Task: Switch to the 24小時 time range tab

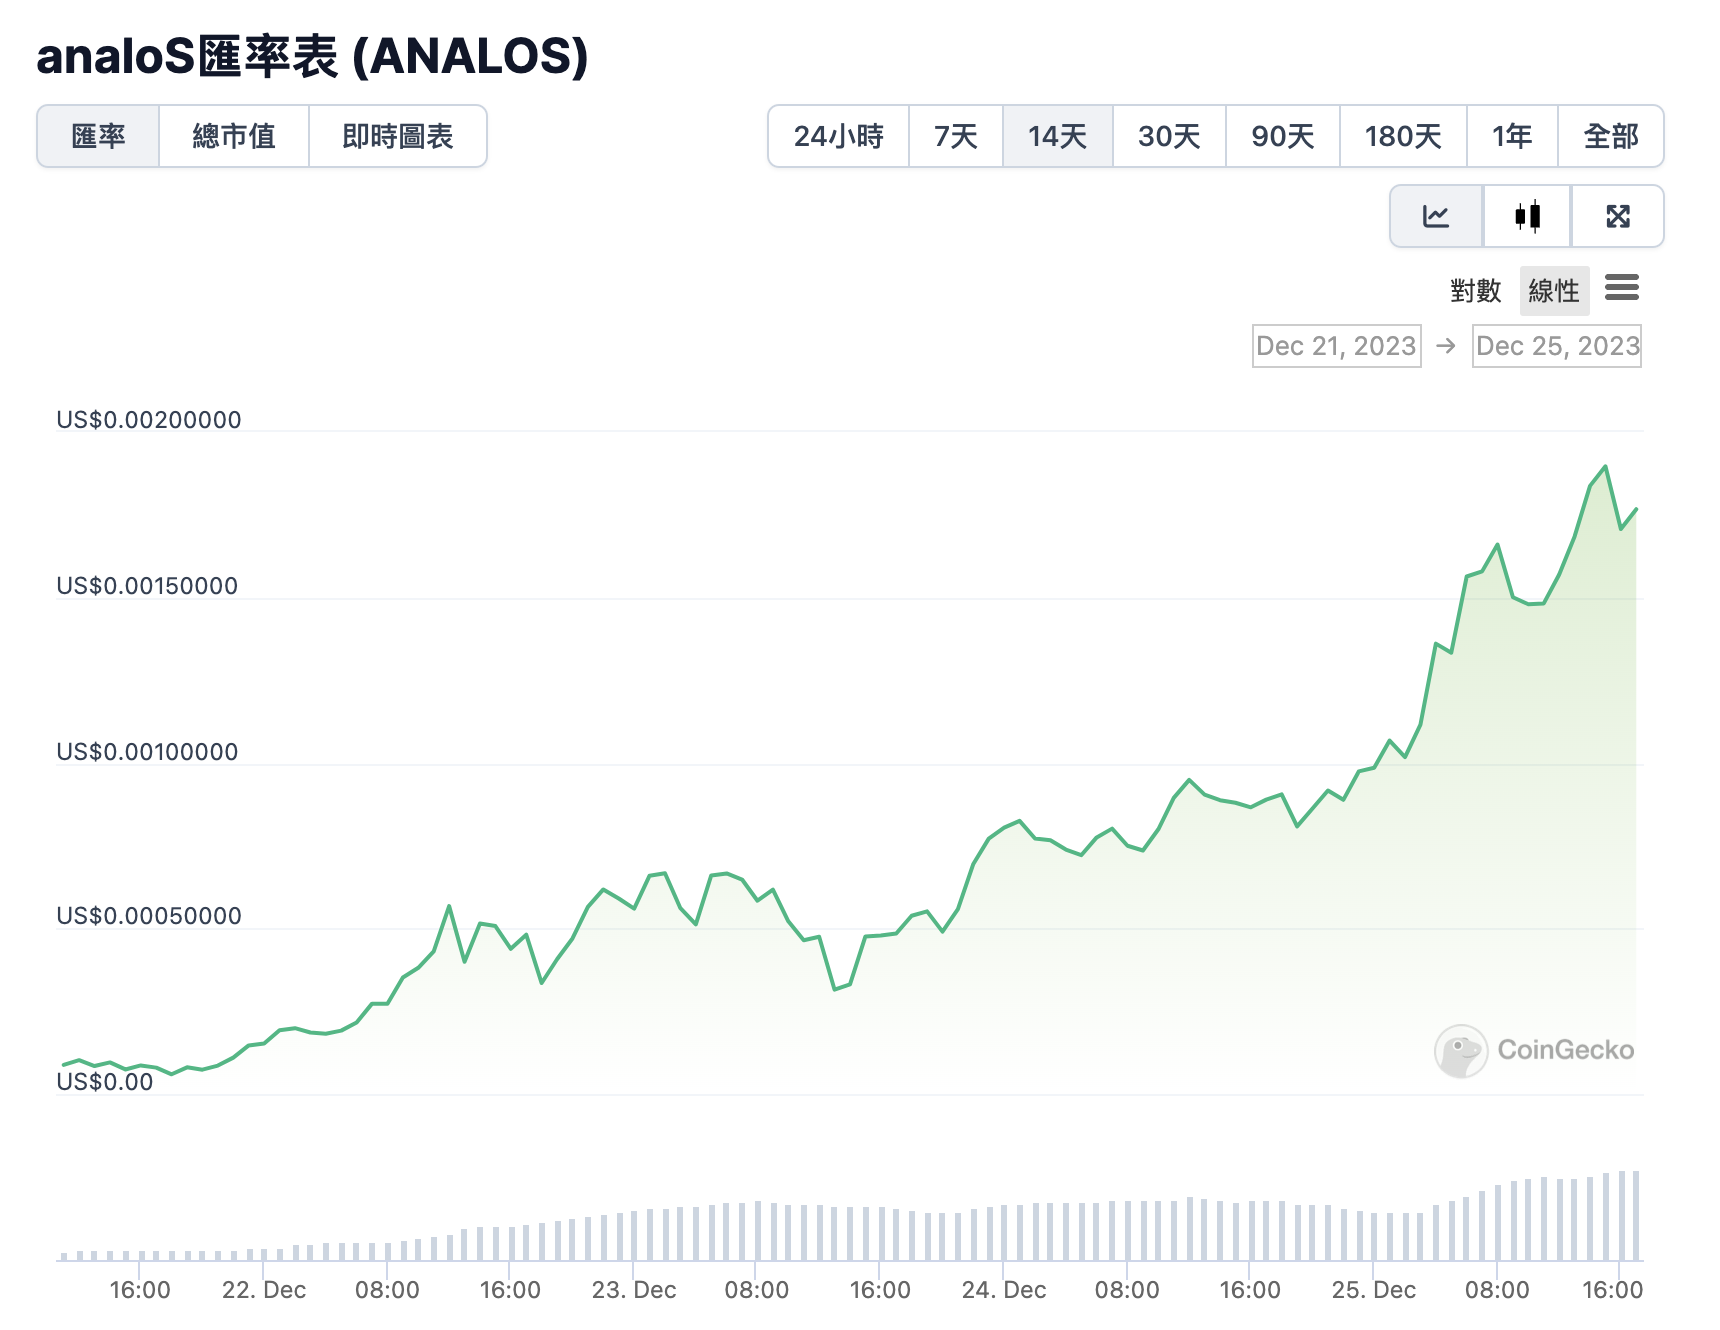Action: pyautogui.click(x=839, y=137)
